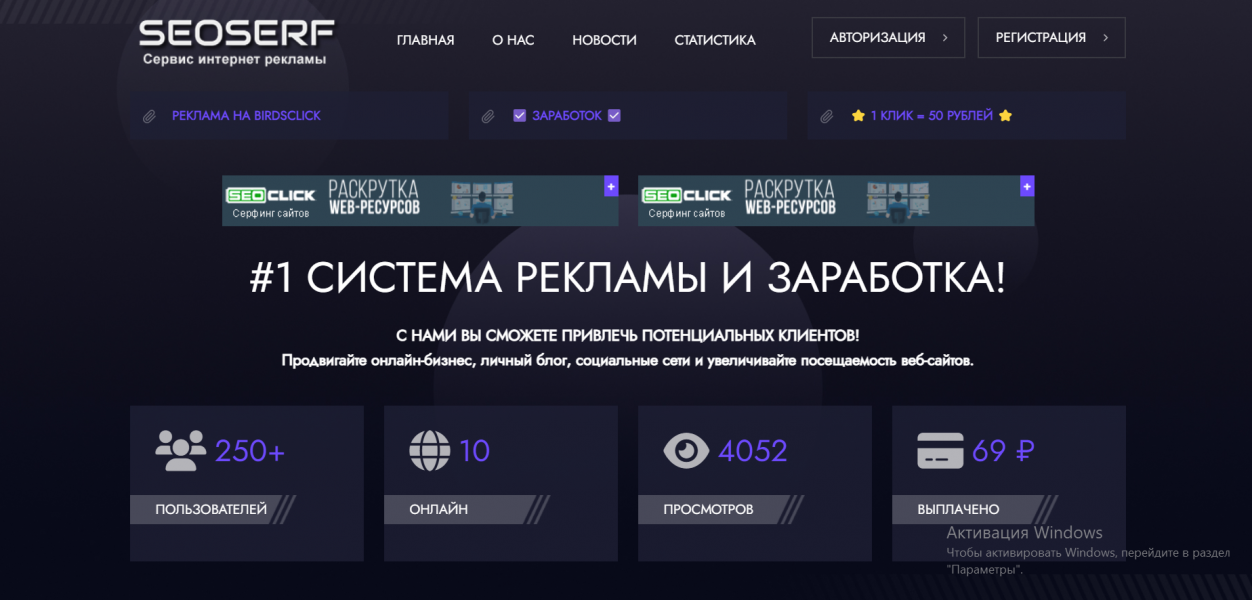Click the yellow star before 1 КЛИК text
Image resolution: width=1252 pixels, height=600 pixels.
pyautogui.click(x=858, y=116)
